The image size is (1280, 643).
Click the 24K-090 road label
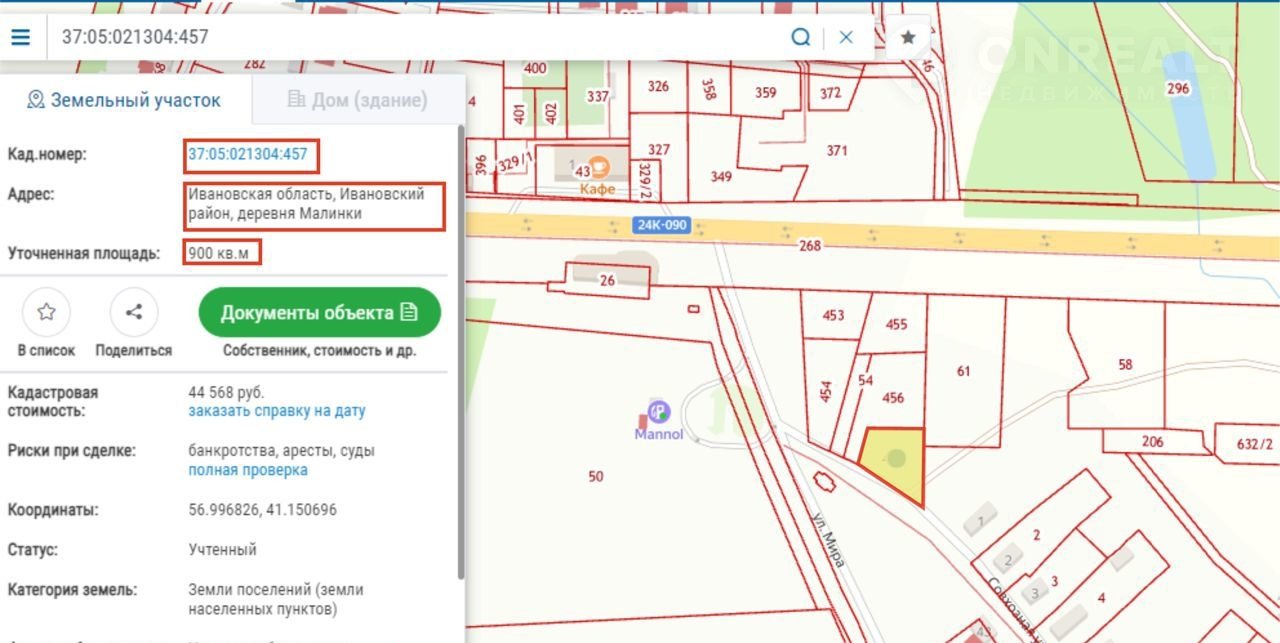tap(662, 225)
